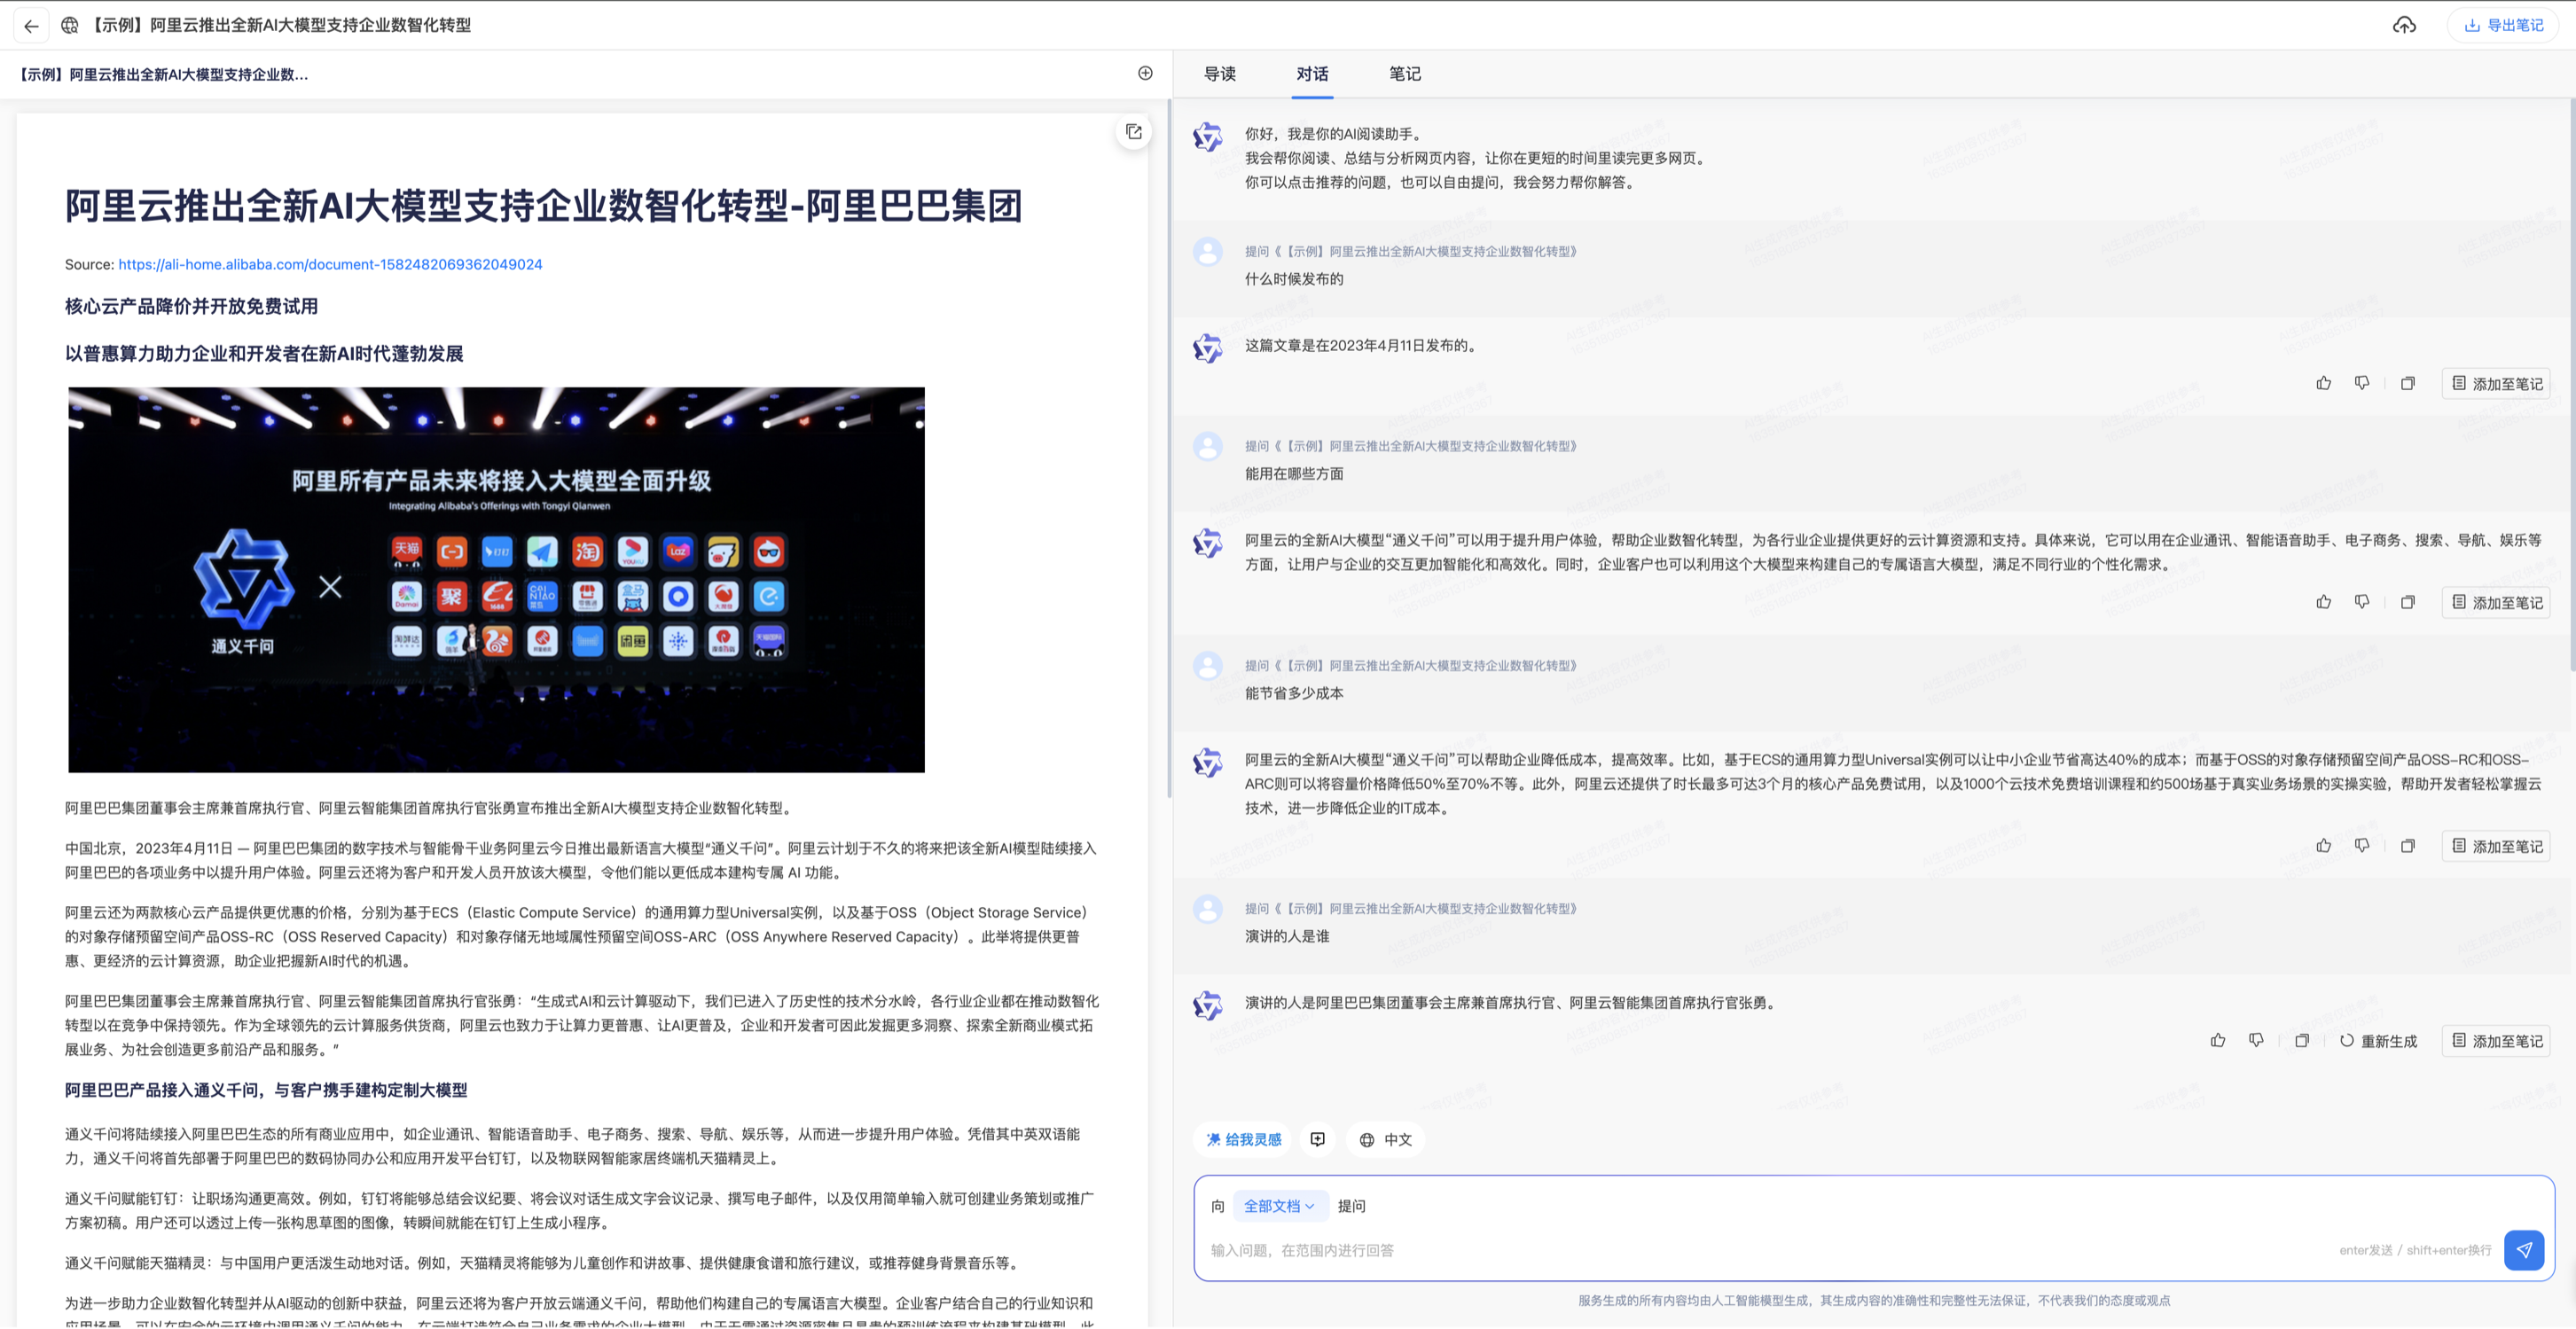The width and height of the screenshot is (2576, 1329).
Task: Dislike the cost savings answer
Action: (x=2362, y=846)
